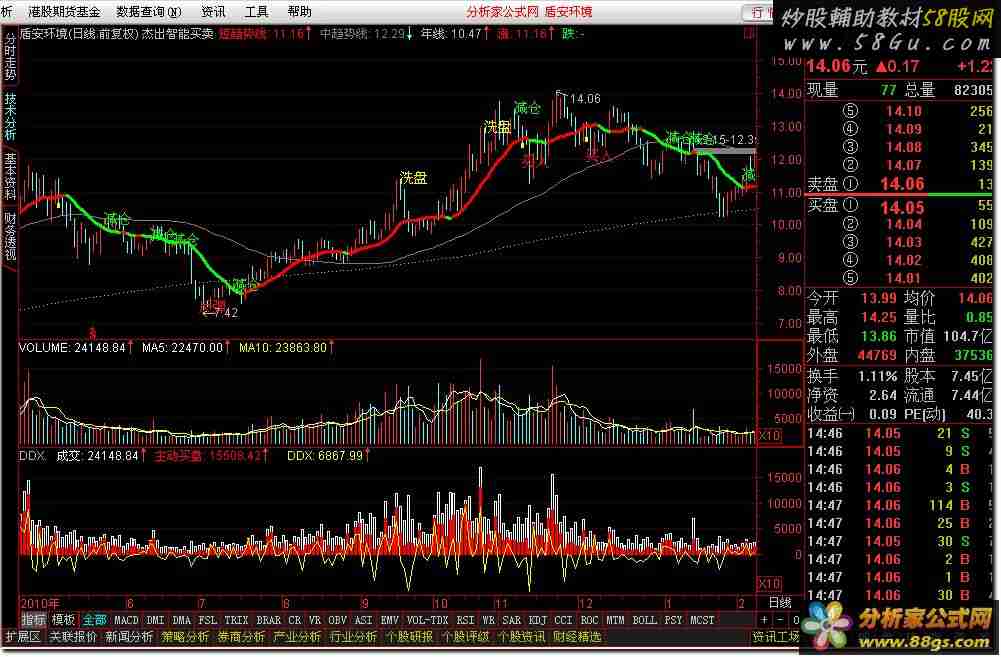Click the 全部 indicator filter
The height and width of the screenshot is (657, 1001).
94,620
